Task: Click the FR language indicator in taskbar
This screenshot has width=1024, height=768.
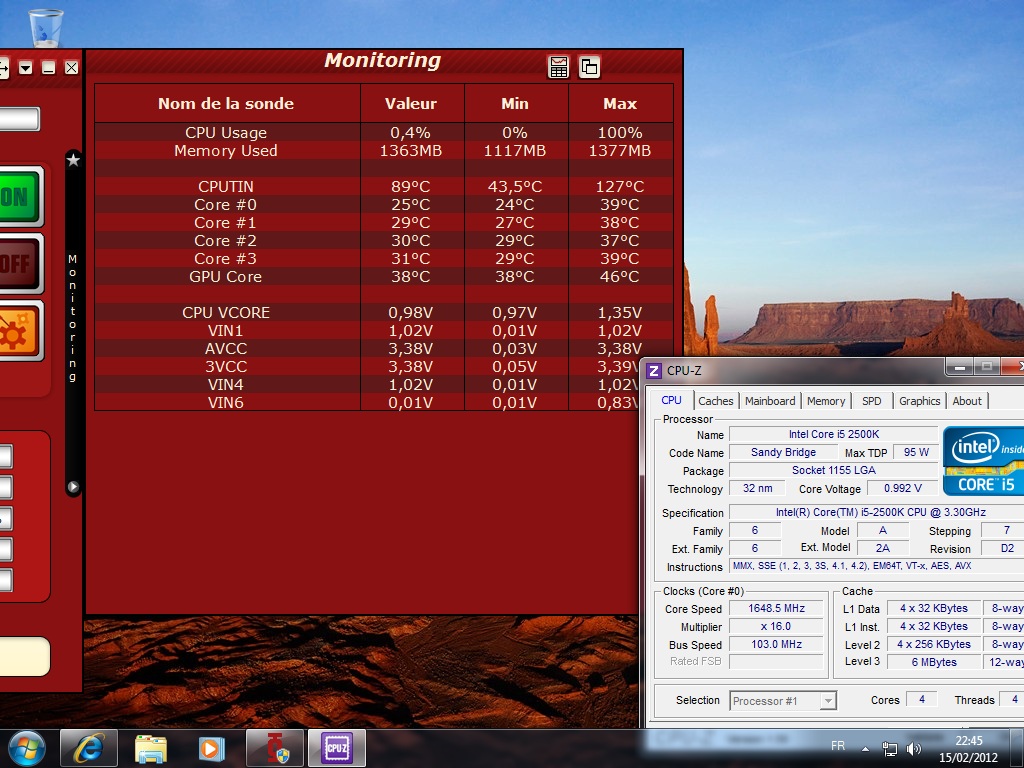Action: (x=838, y=746)
